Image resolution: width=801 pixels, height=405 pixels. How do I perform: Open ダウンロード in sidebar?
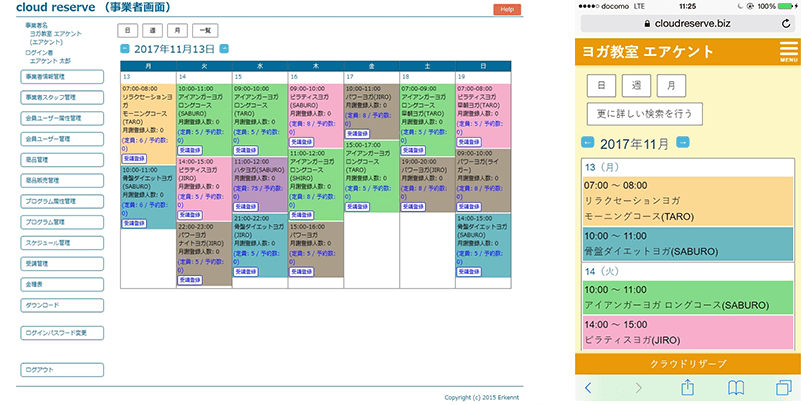[x=62, y=305]
